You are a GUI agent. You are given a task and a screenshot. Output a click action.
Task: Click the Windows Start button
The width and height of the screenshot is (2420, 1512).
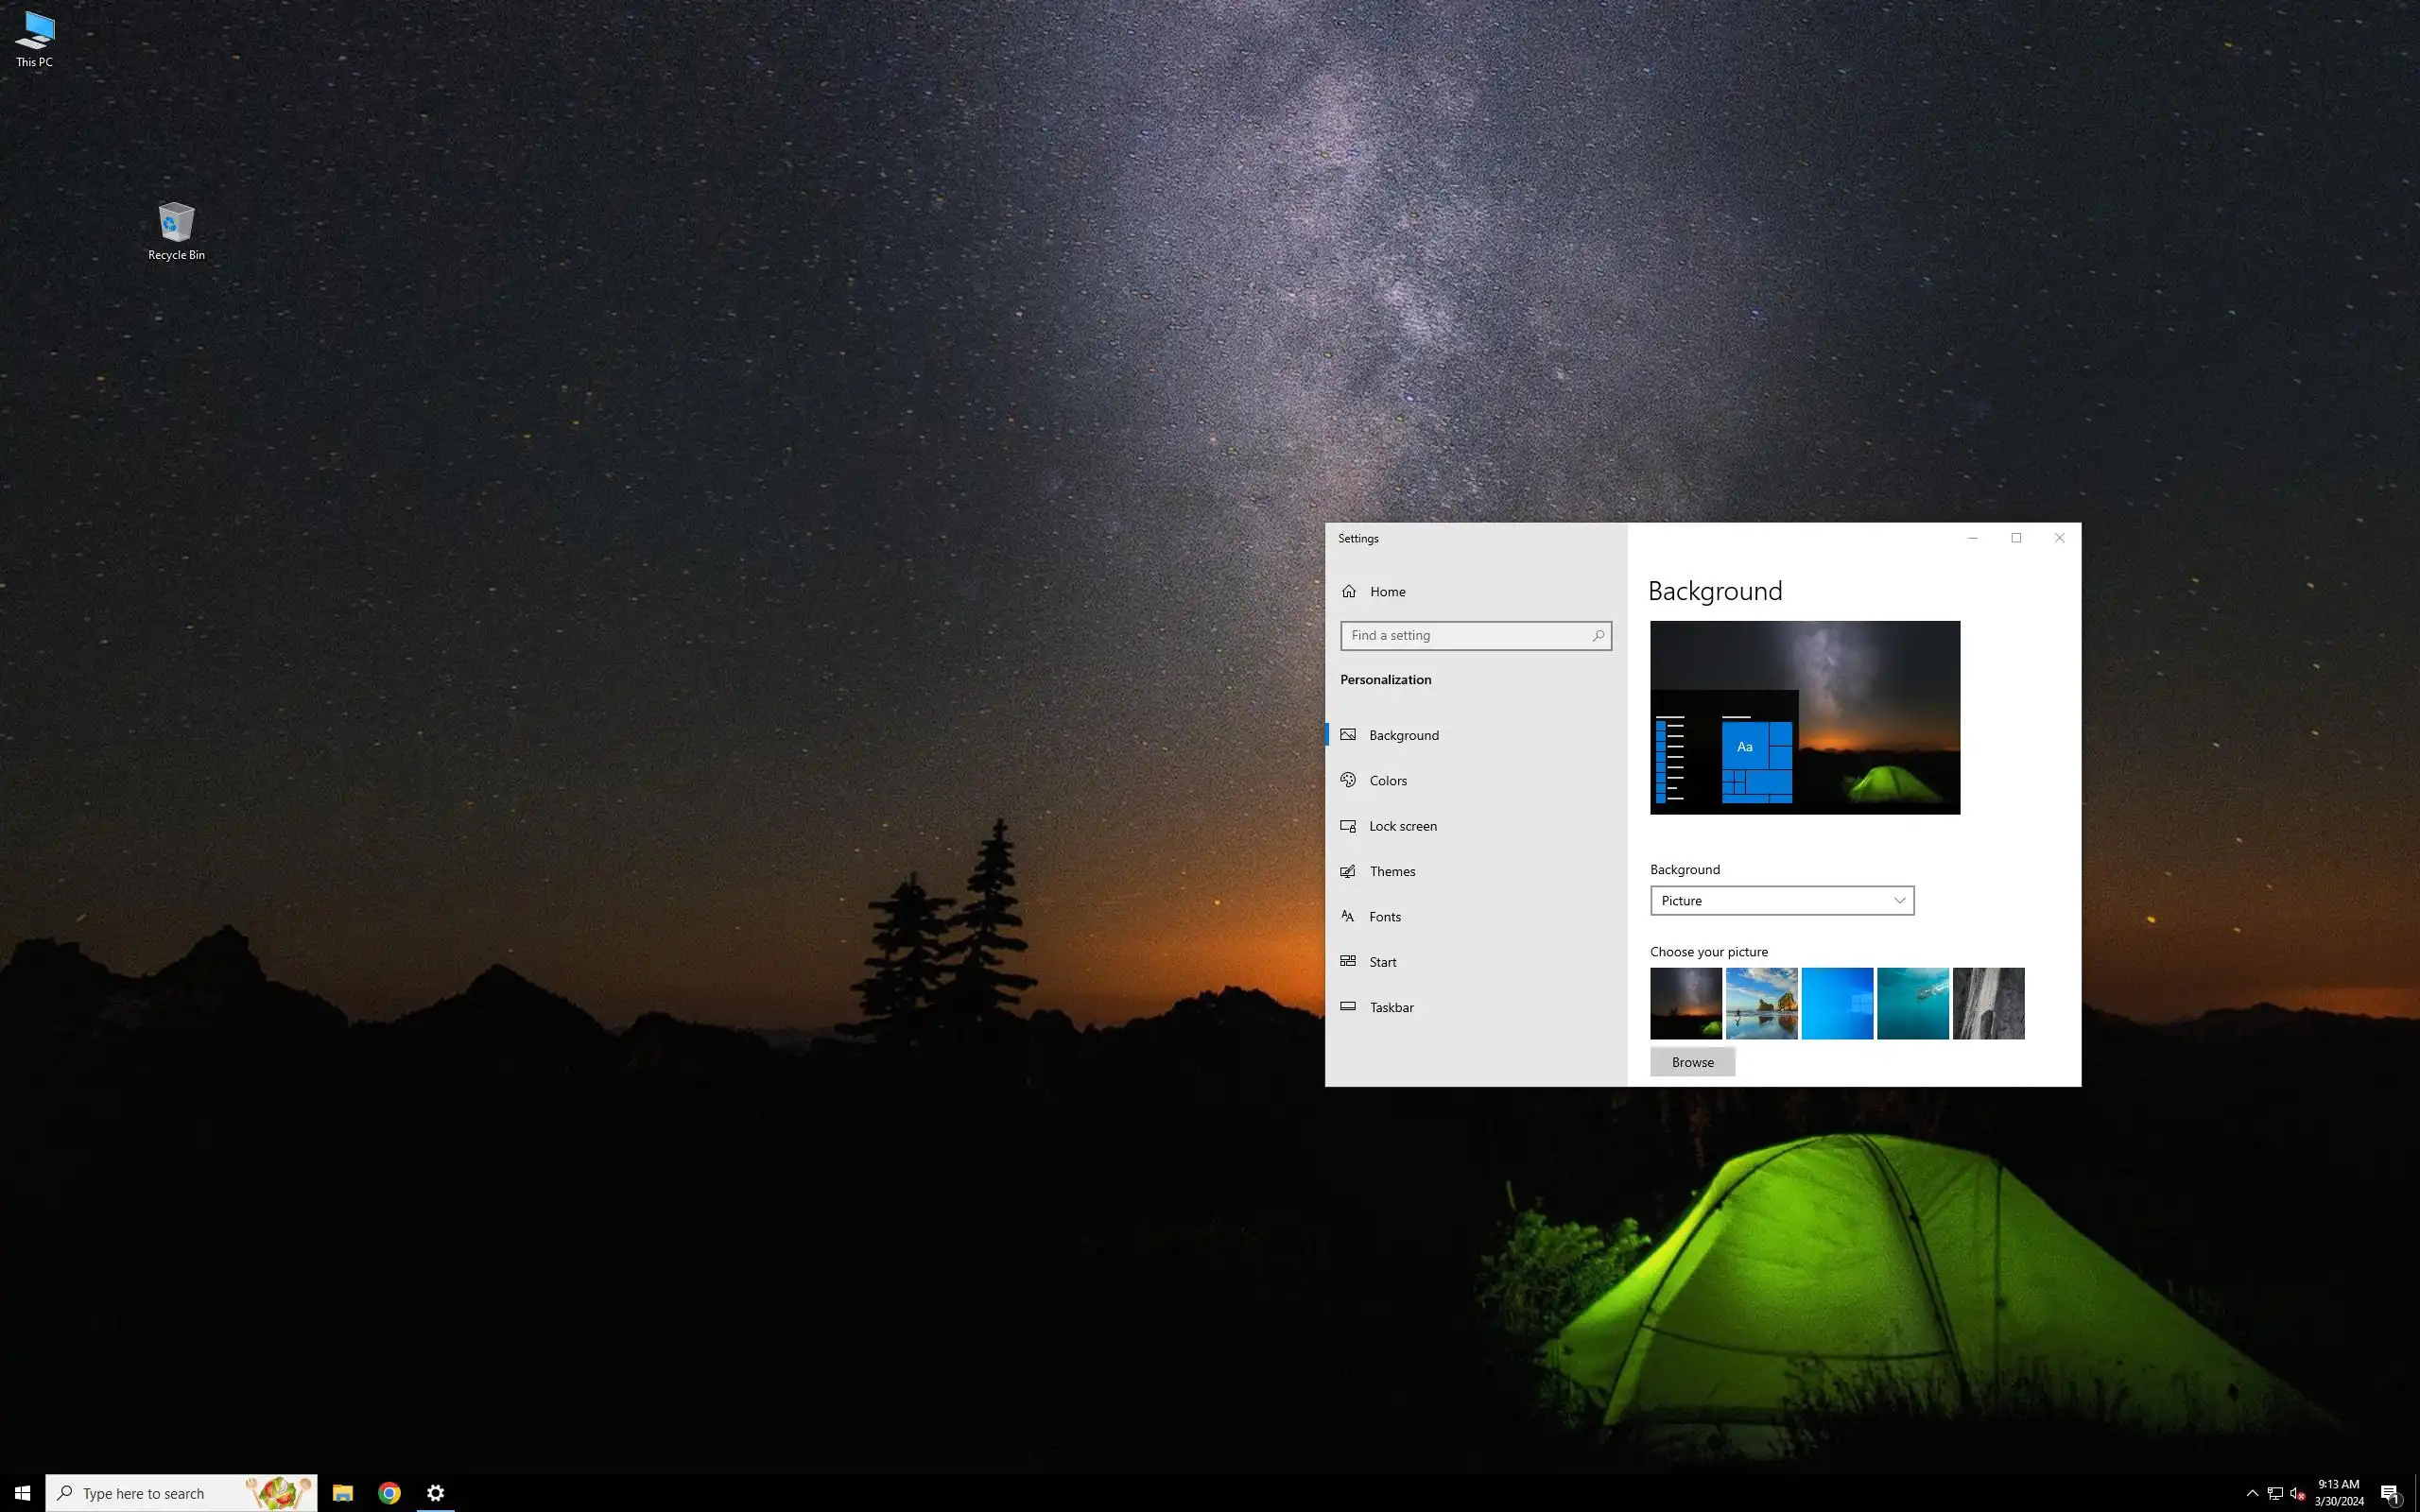pyautogui.click(x=22, y=1493)
